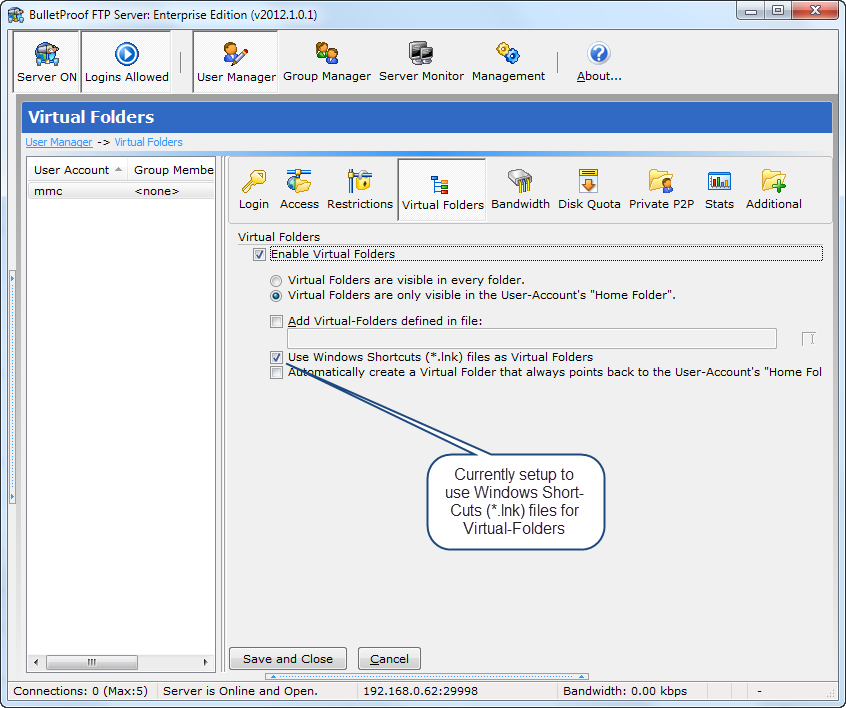Click the Group Membership column header
Screen dimensions: 846x708
pyautogui.click(x=172, y=170)
